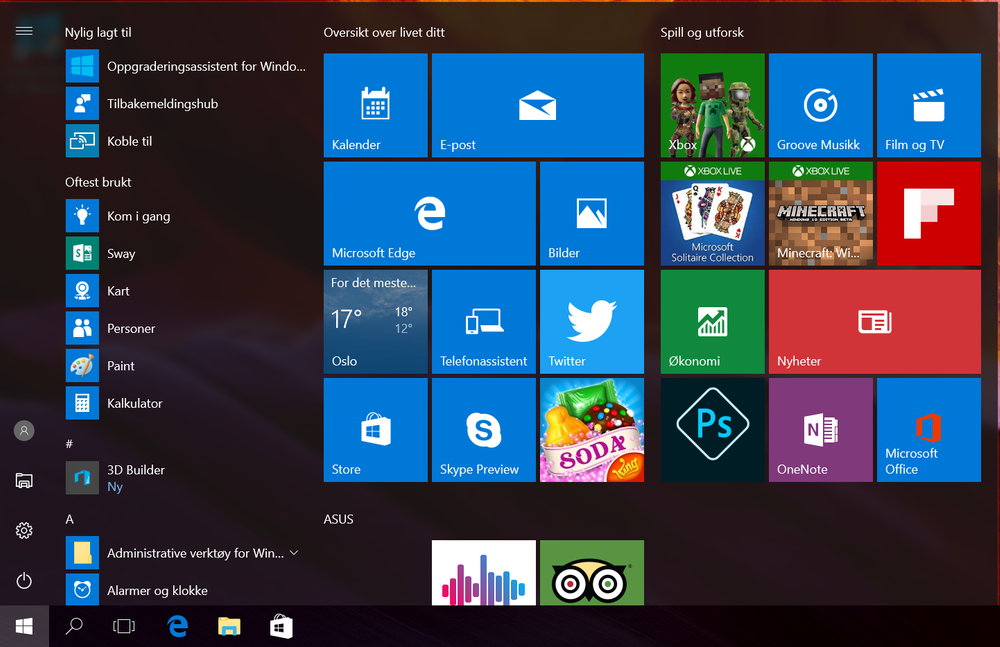This screenshot has height=647, width=1000.
Task: Open the Oslo weather tile
Action: point(375,322)
